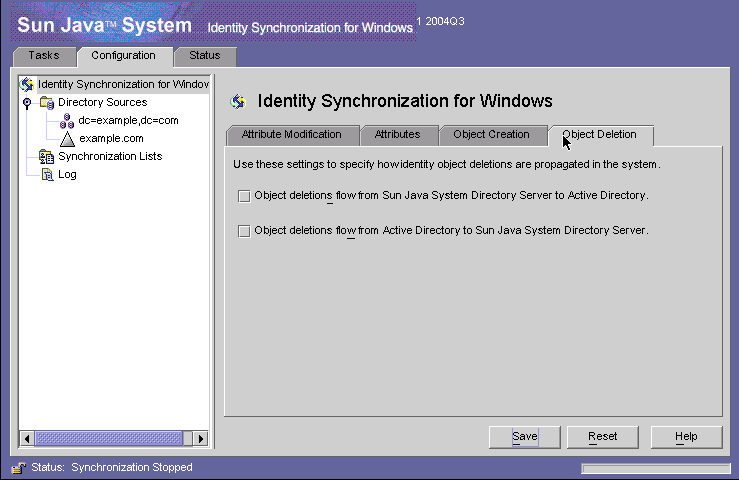Collapse the Directory Sources tree node
The image size is (739, 480).
pyautogui.click(x=27, y=102)
